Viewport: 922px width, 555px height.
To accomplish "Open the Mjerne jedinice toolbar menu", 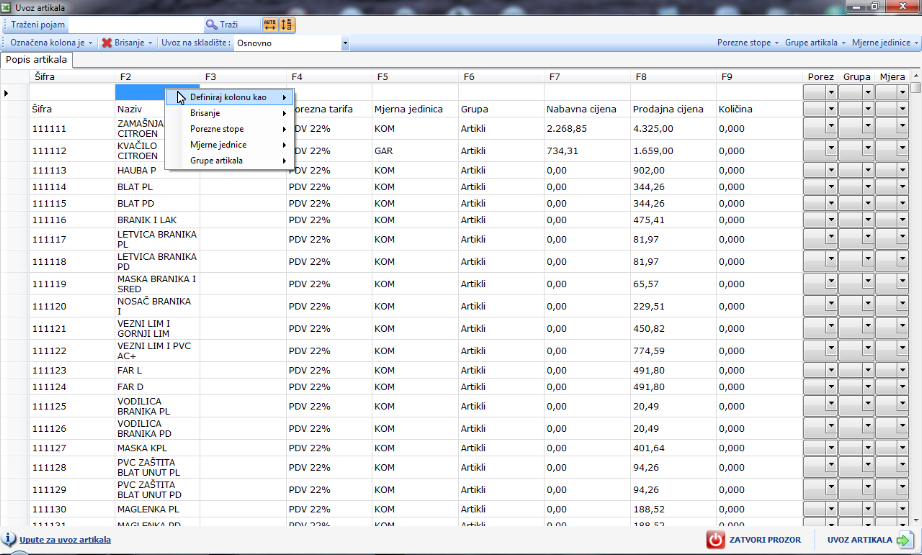I will coord(885,42).
